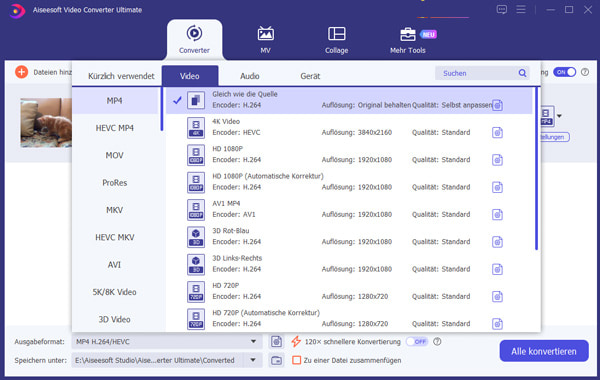Image resolution: width=600 pixels, height=380 pixels.
Task: Open output folder icon beside save path
Action: point(276,360)
